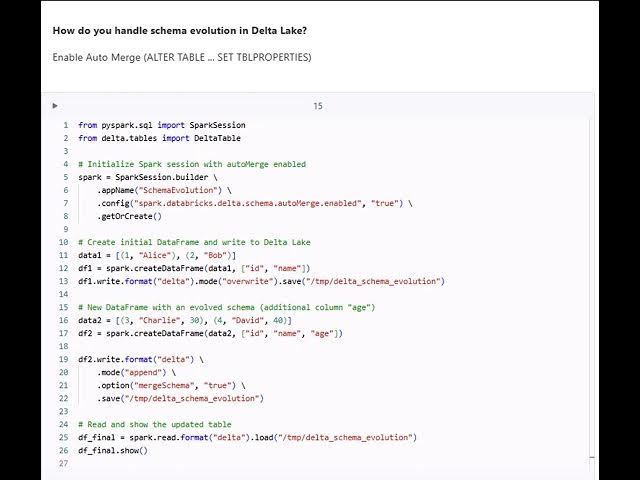Click the df2 createDataFrame line

(x=210, y=333)
